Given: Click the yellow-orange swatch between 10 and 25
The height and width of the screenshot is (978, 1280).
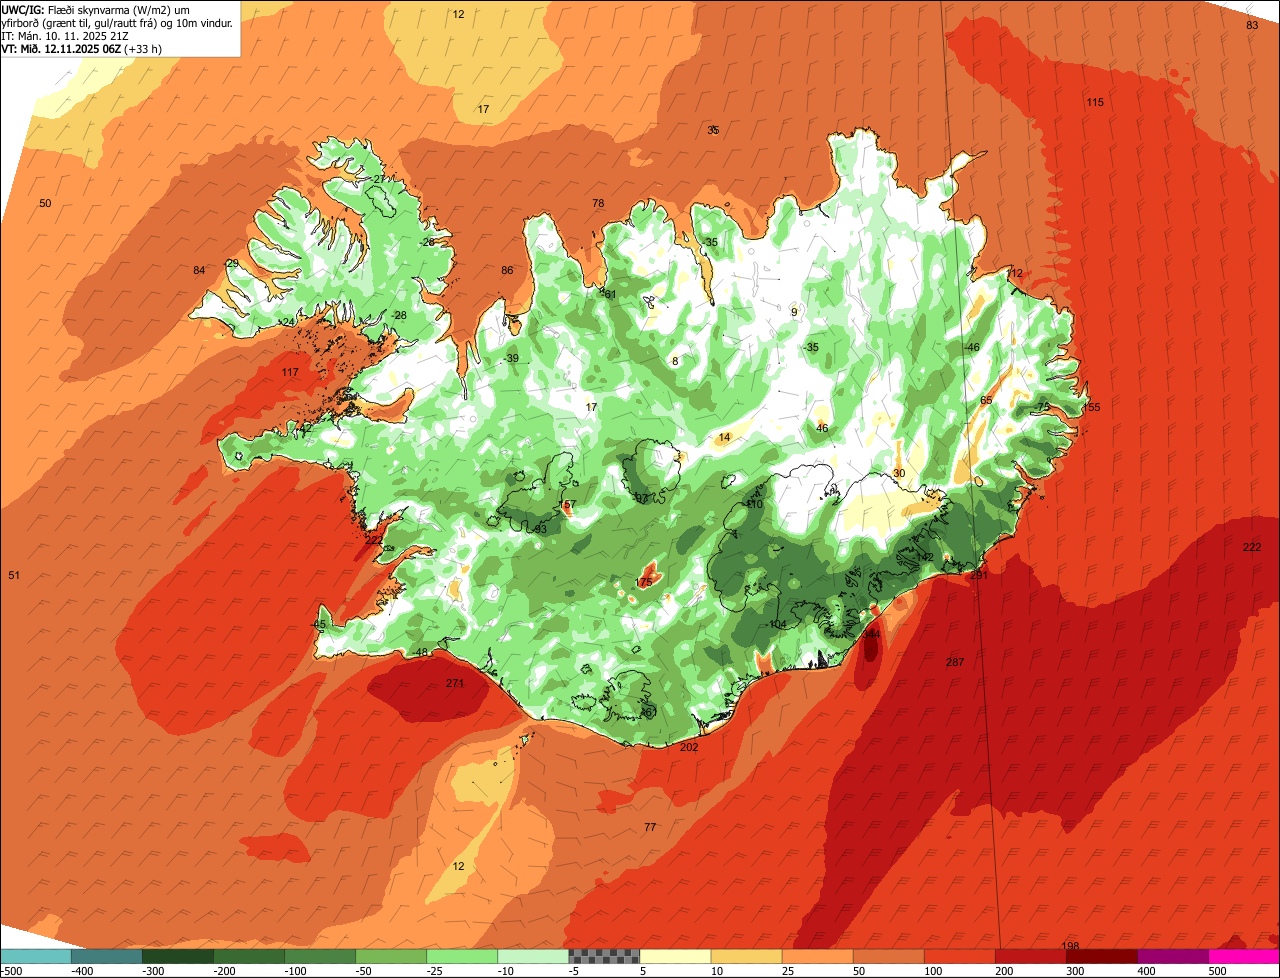Looking at the screenshot, I should (745, 956).
